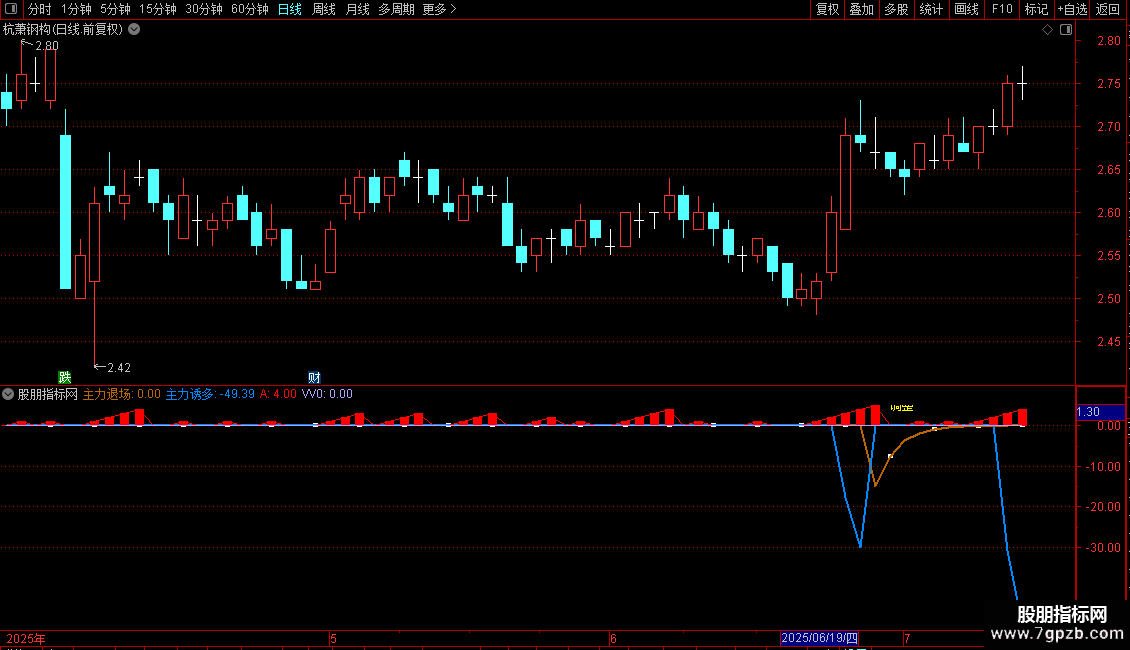Switch to 30分钟 period
The height and width of the screenshot is (650, 1130).
204,9
